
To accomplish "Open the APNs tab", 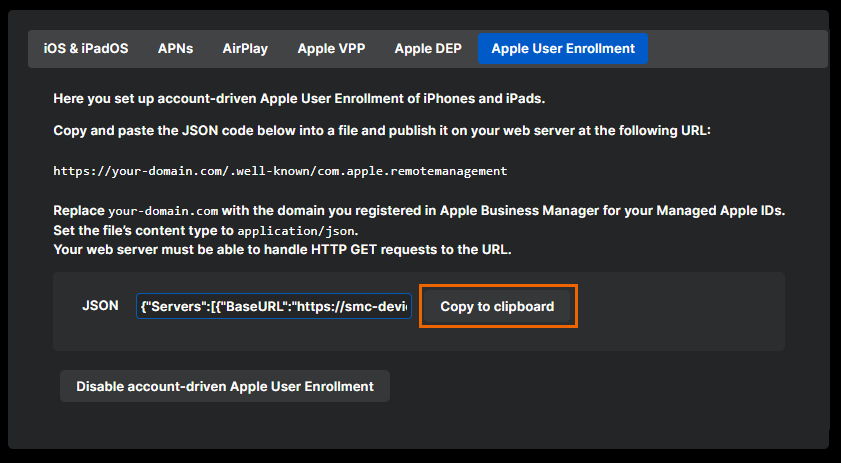I will click(x=175, y=48).
